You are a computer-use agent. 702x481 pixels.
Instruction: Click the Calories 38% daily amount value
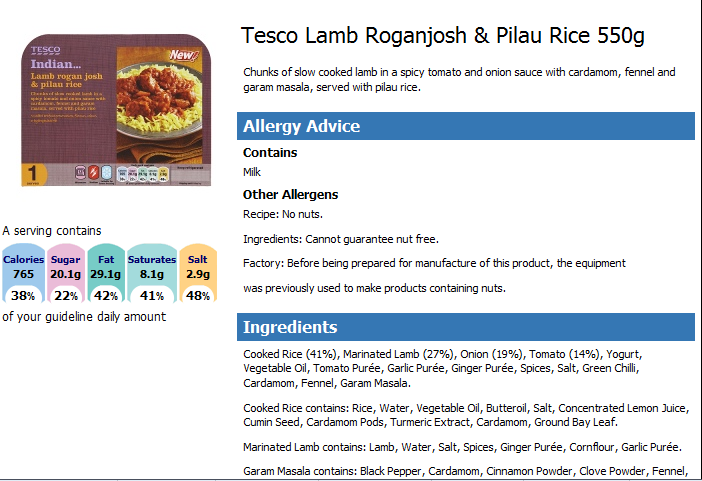[x=23, y=296]
